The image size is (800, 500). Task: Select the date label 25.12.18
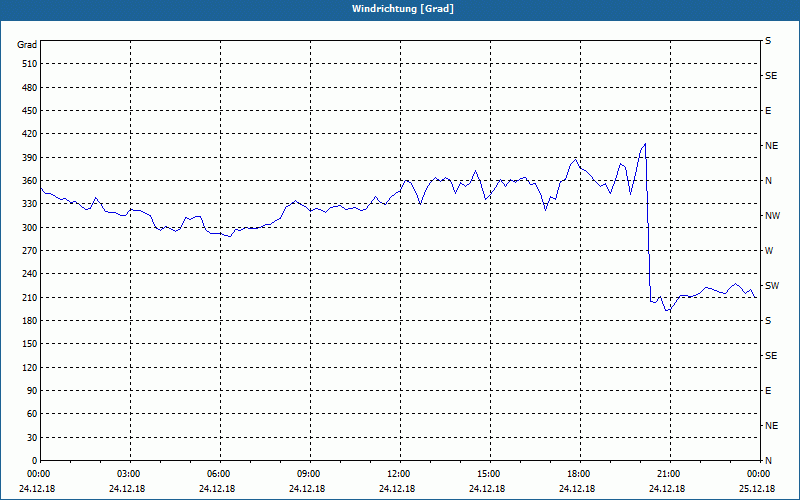757,488
